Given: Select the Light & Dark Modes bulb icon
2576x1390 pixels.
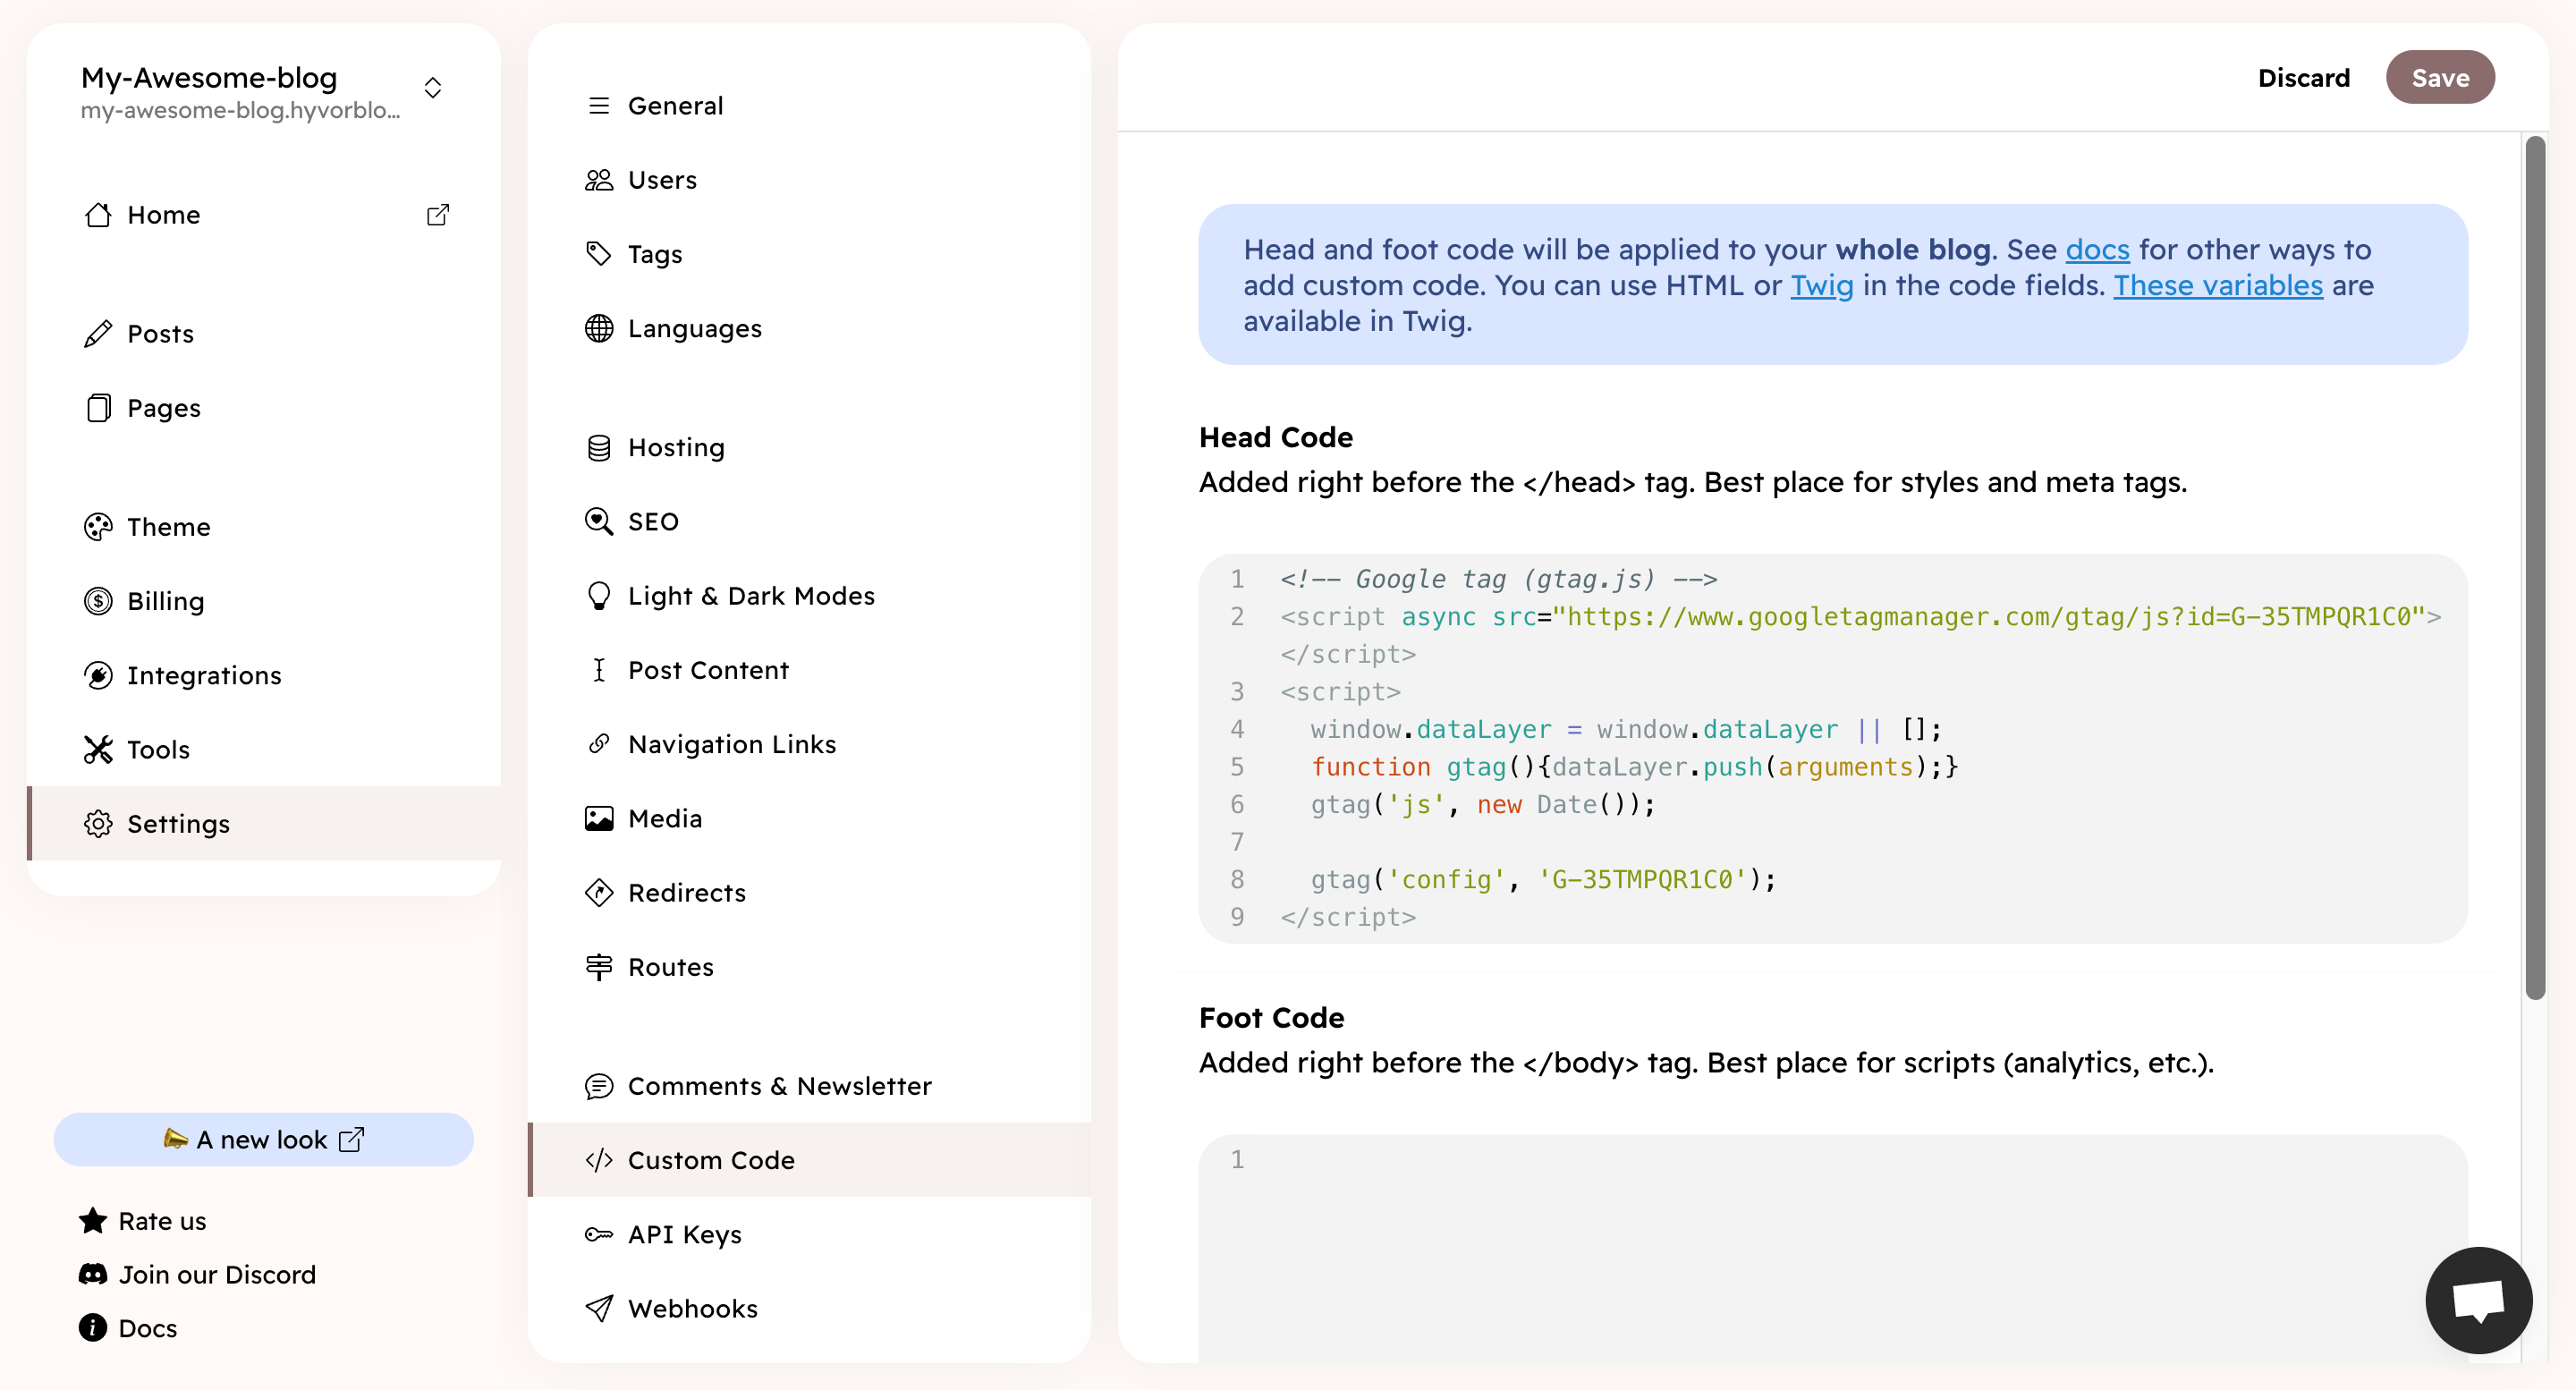Looking at the screenshot, I should pos(598,595).
